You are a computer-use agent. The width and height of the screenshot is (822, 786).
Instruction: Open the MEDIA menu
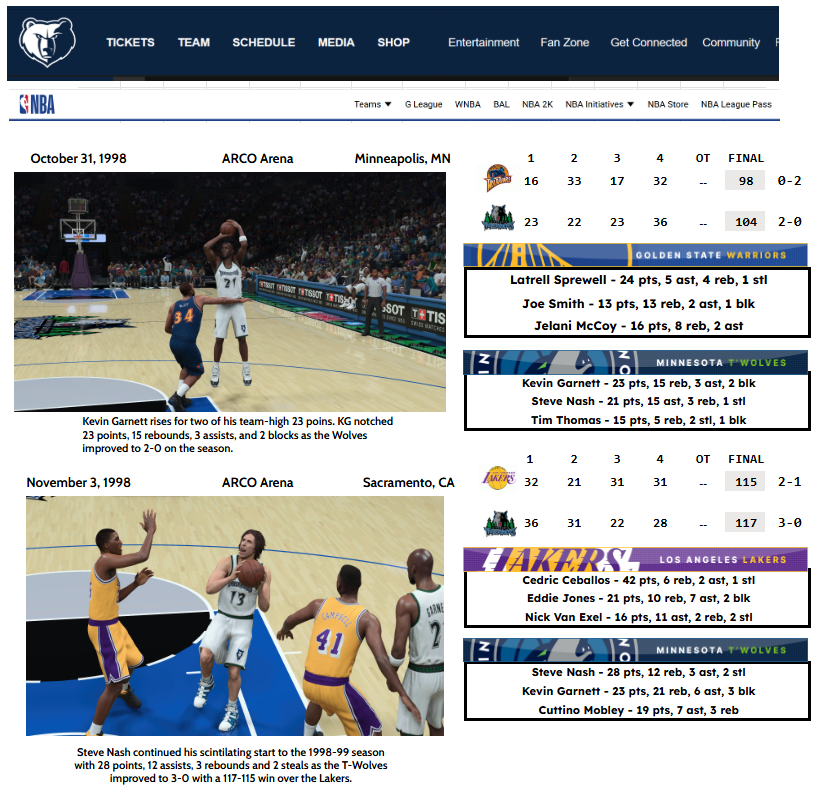click(x=336, y=42)
